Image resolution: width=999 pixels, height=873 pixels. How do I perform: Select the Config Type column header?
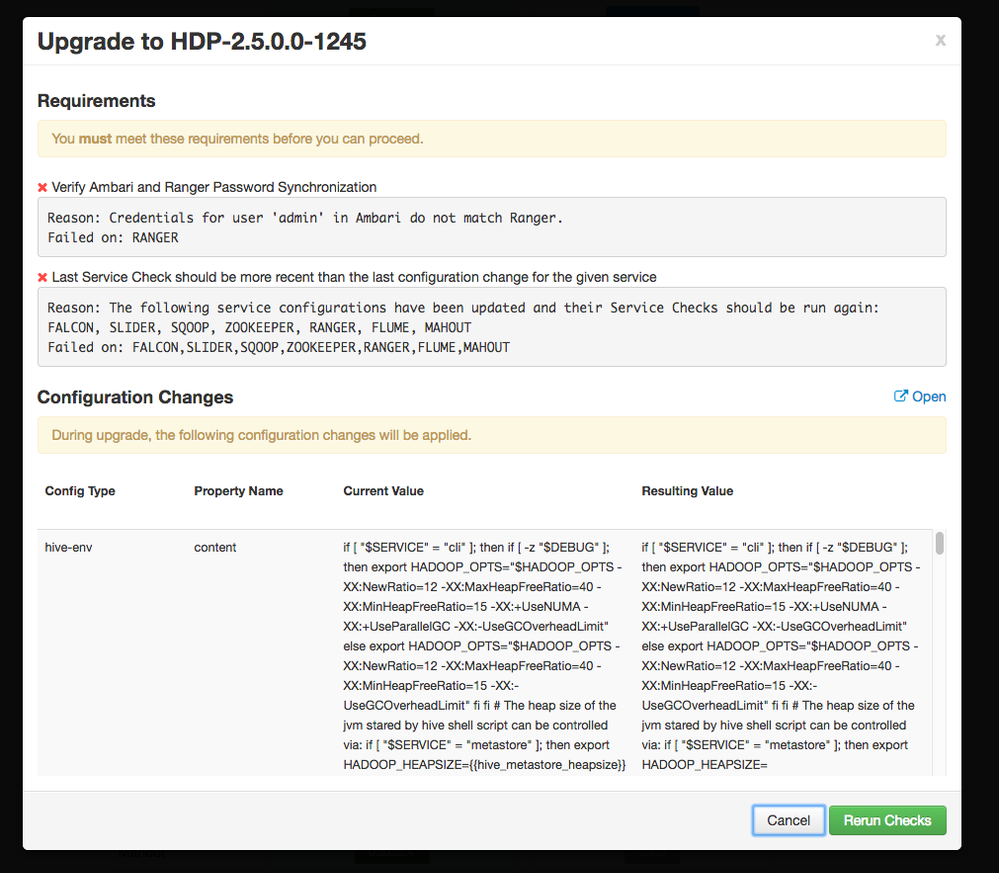(x=80, y=491)
